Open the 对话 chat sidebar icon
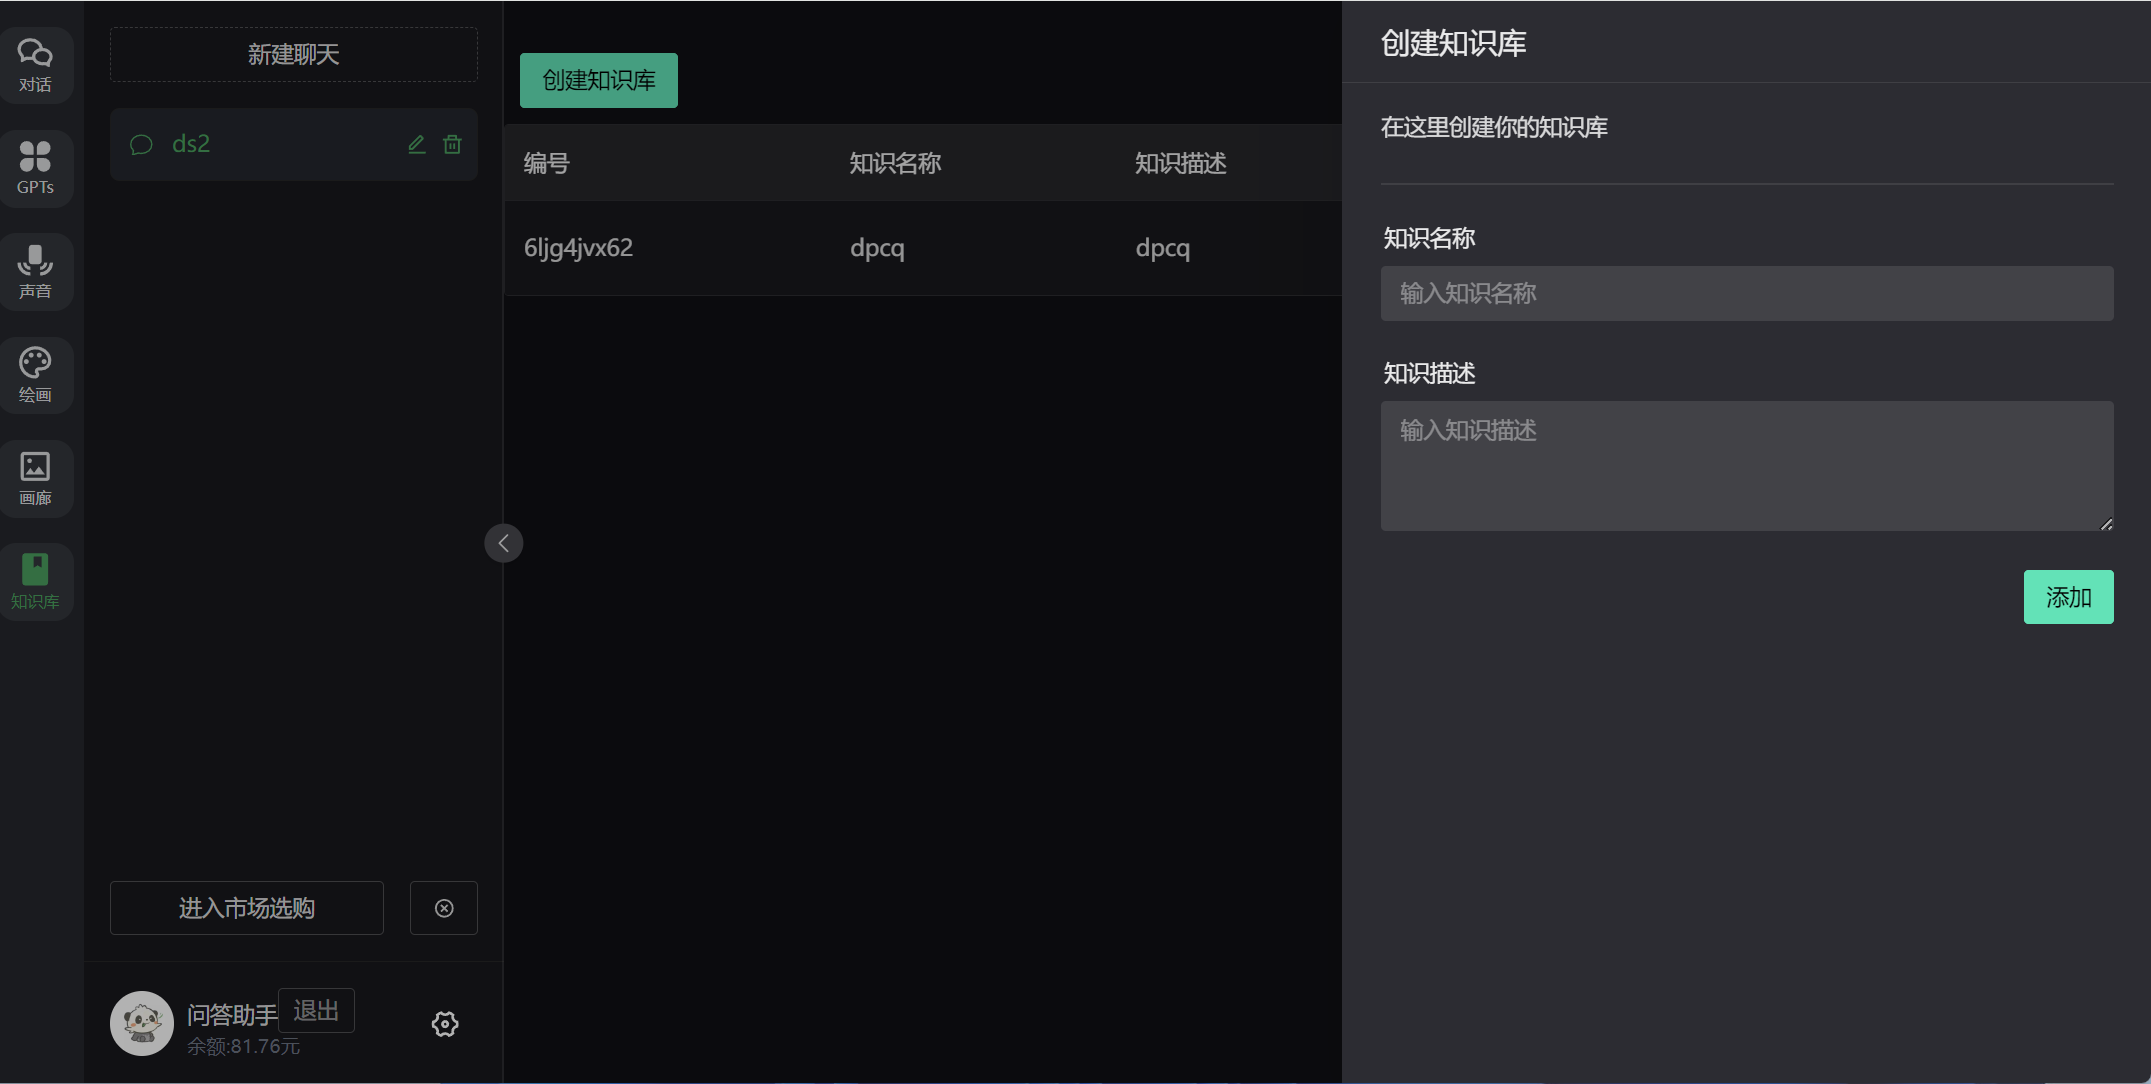The image size is (2151, 1084). [35, 65]
